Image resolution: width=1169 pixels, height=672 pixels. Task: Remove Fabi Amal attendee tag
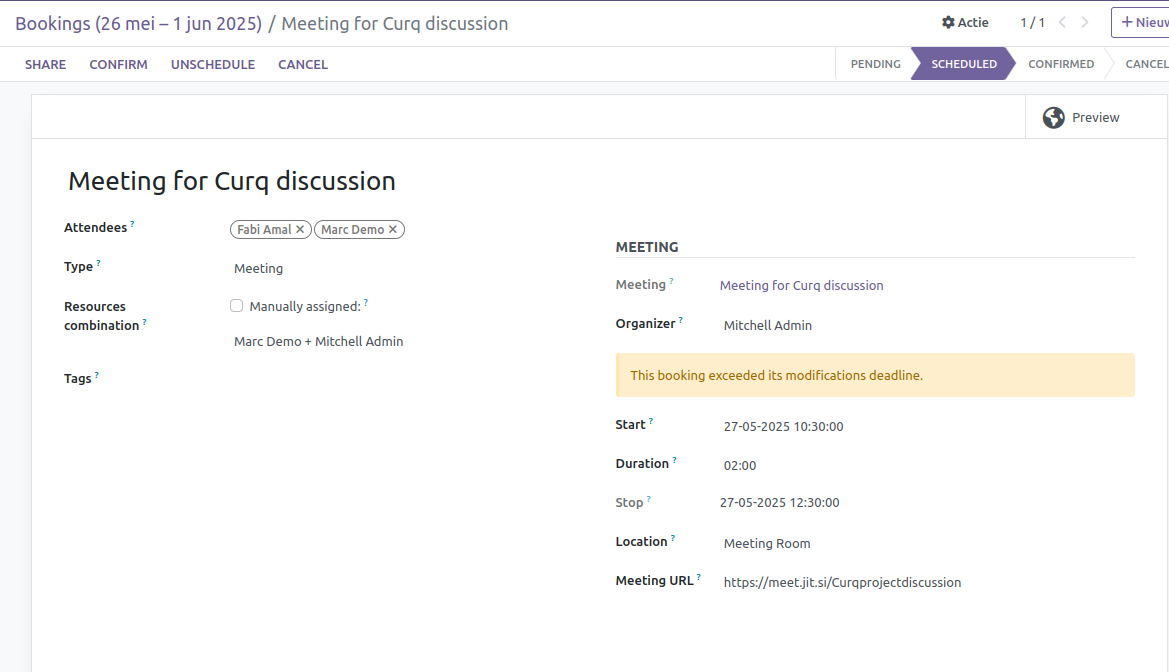[x=300, y=230]
